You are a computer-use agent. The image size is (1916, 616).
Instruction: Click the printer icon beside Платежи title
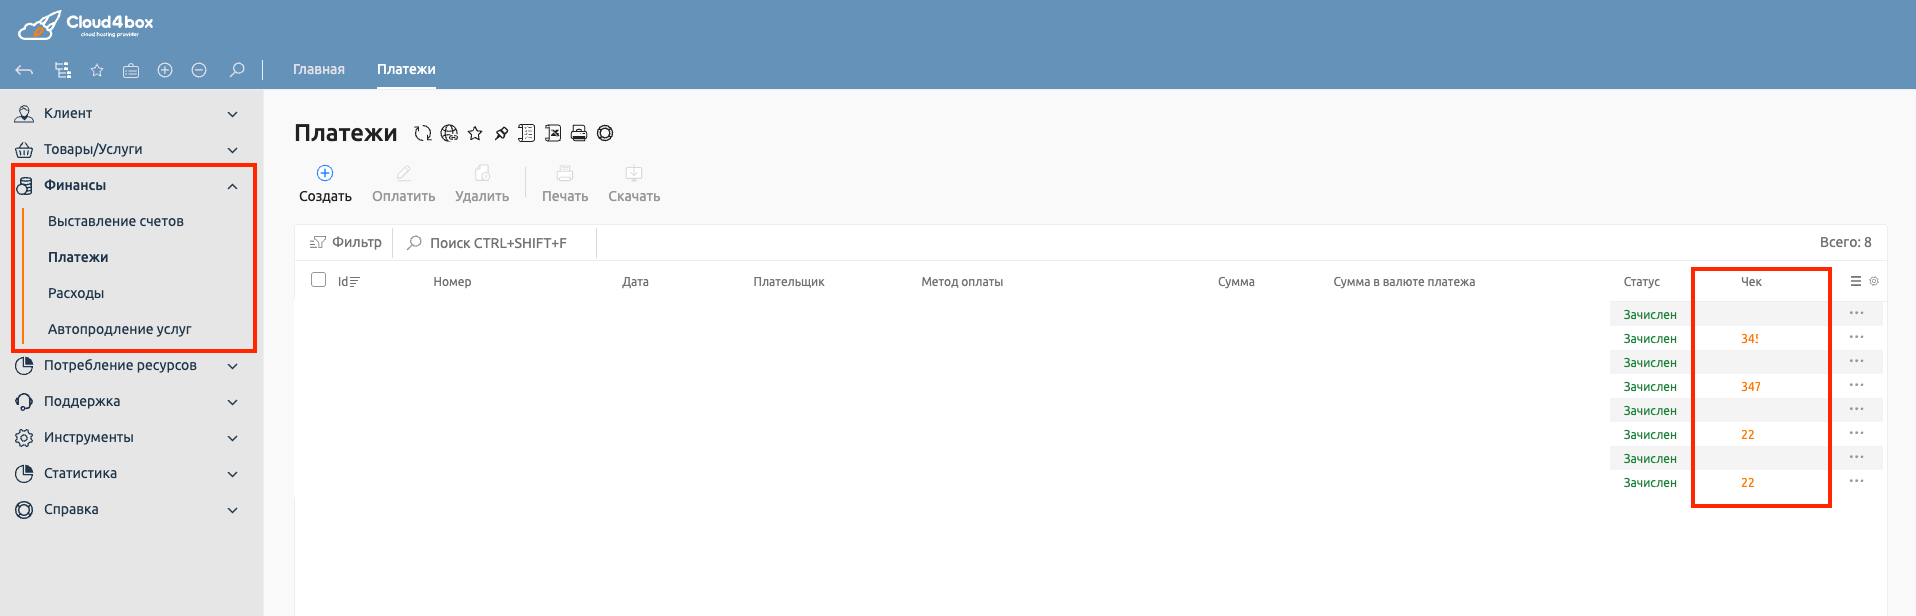[x=579, y=133]
